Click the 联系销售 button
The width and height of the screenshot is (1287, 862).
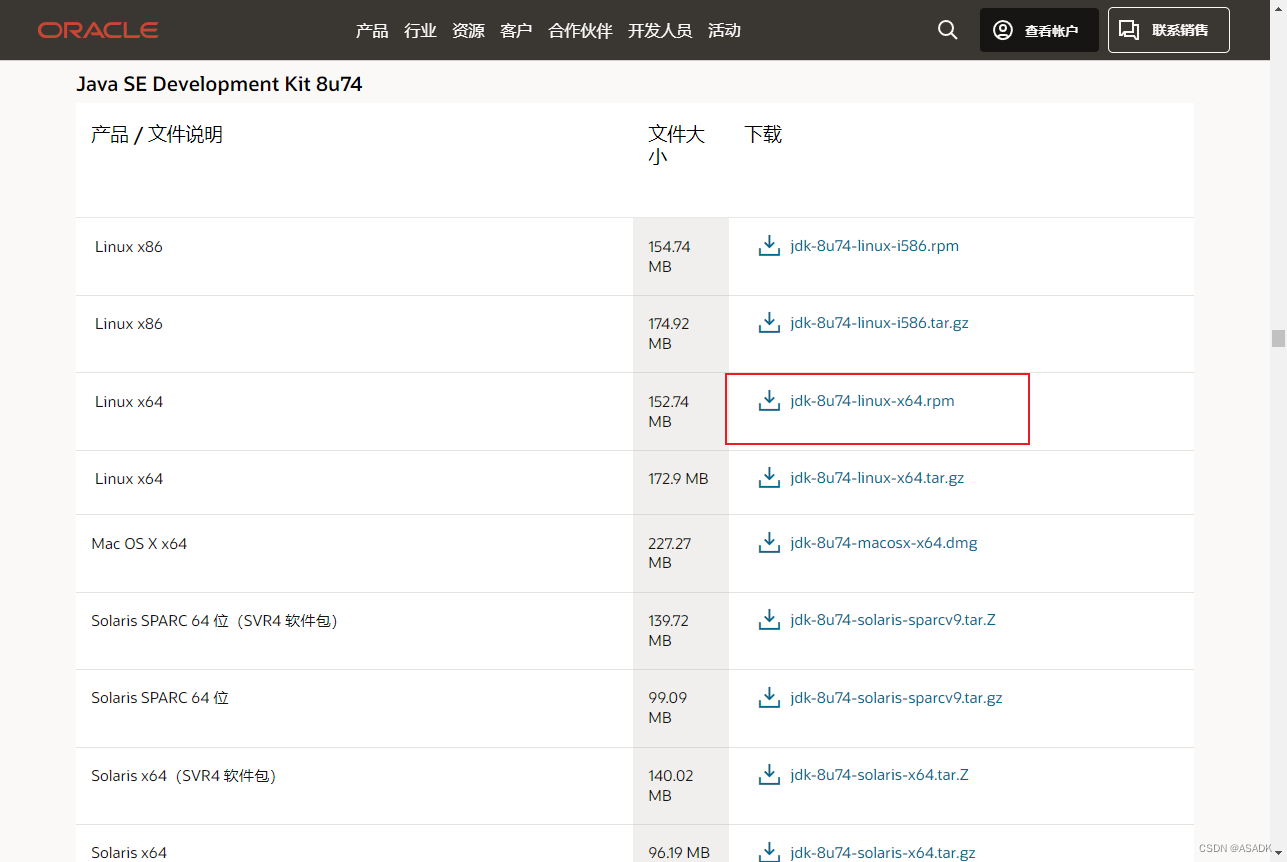[x=1169, y=30]
